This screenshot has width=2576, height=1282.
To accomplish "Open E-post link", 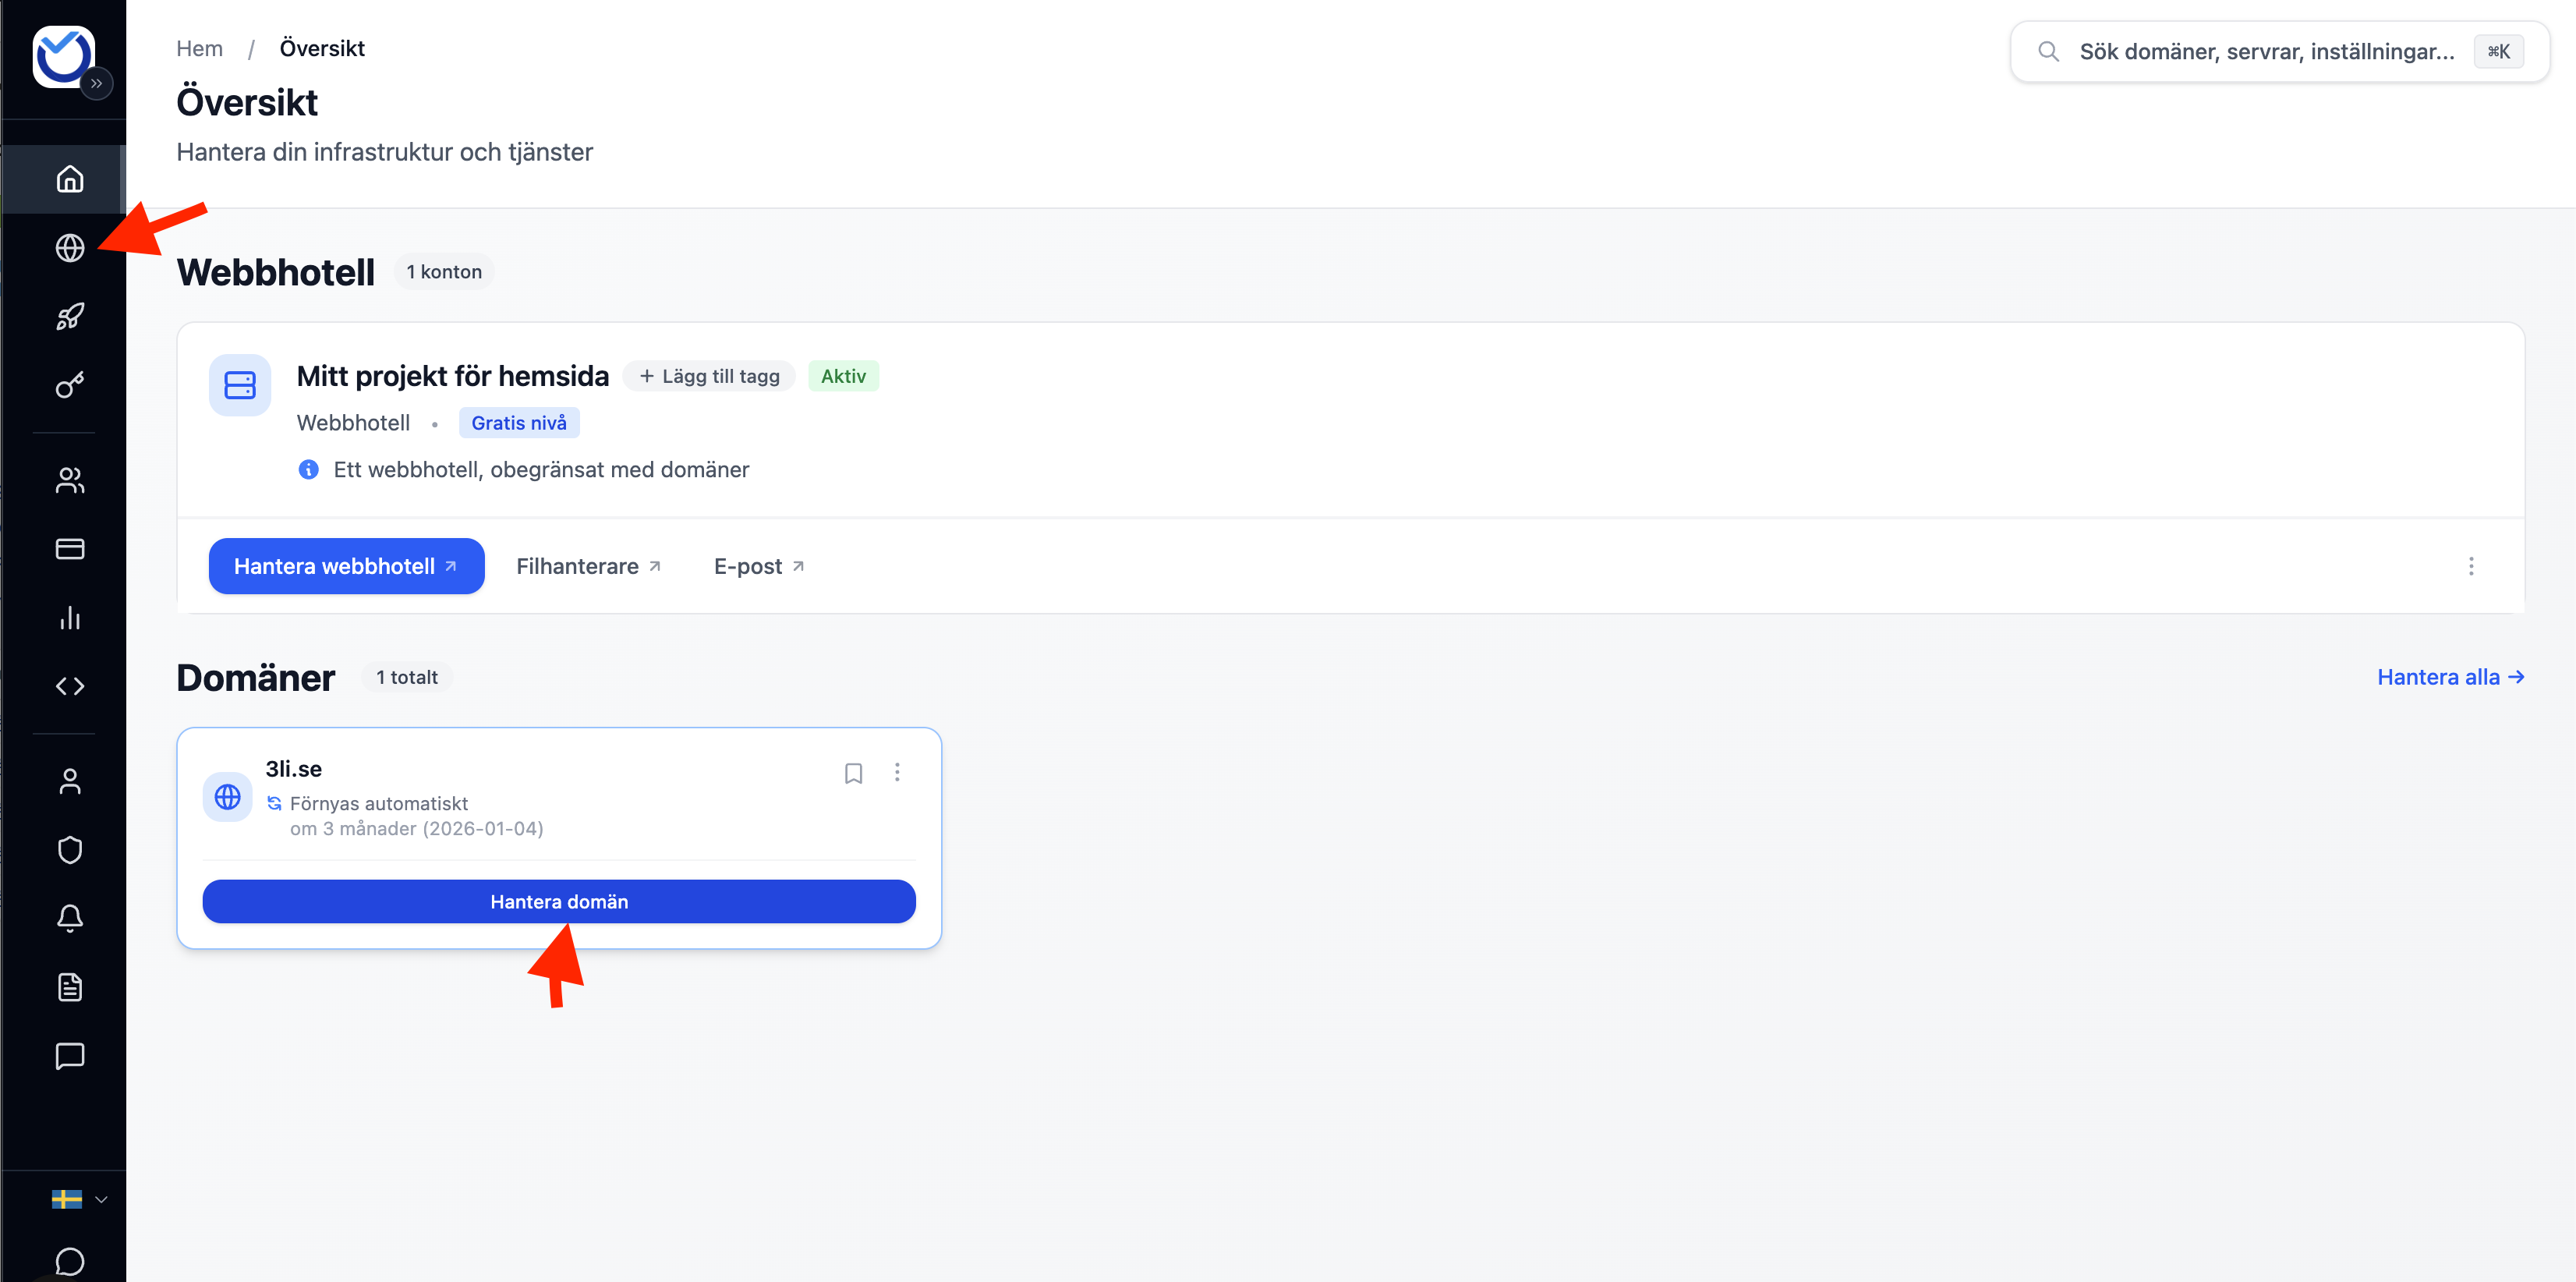I will (x=758, y=566).
